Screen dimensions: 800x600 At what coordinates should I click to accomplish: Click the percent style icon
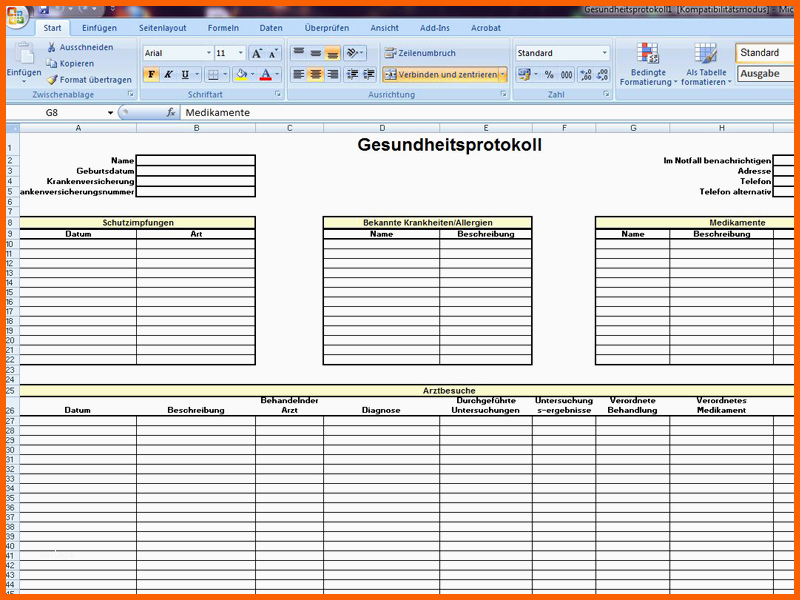[x=549, y=74]
